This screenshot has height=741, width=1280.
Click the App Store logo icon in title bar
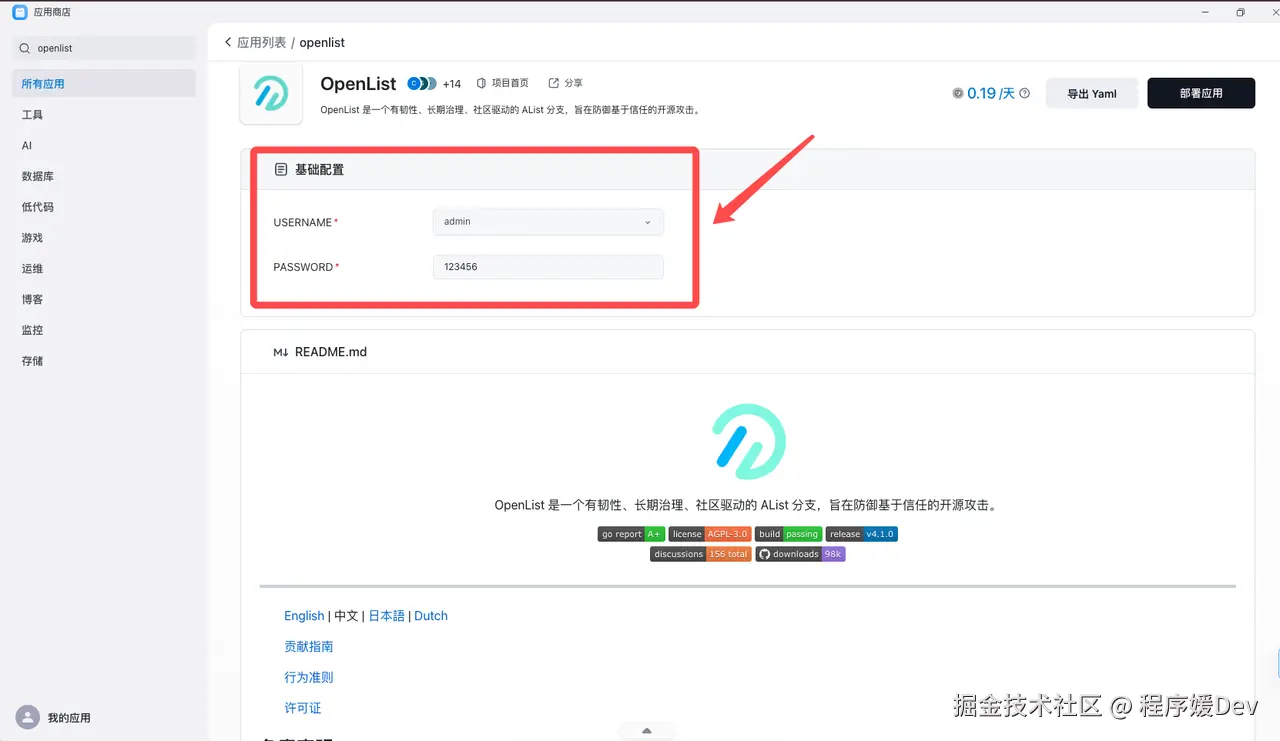pyautogui.click(x=20, y=12)
